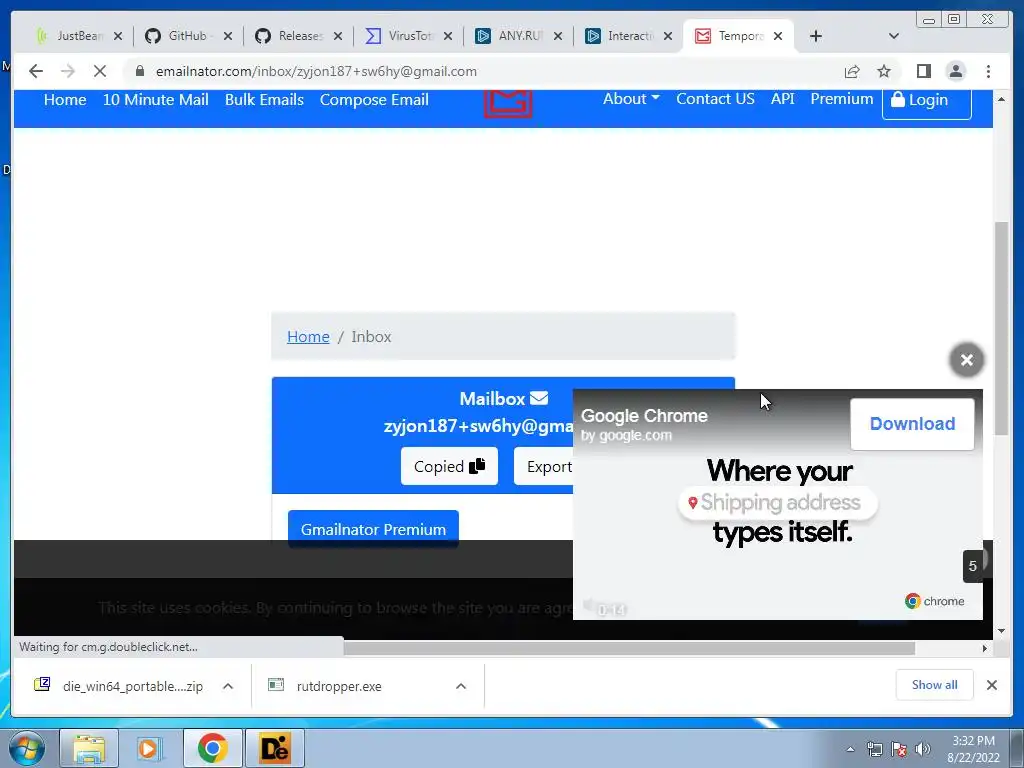Image resolution: width=1024 pixels, height=768 pixels.
Task: Close the JustBeam tab
Action: click(118, 37)
